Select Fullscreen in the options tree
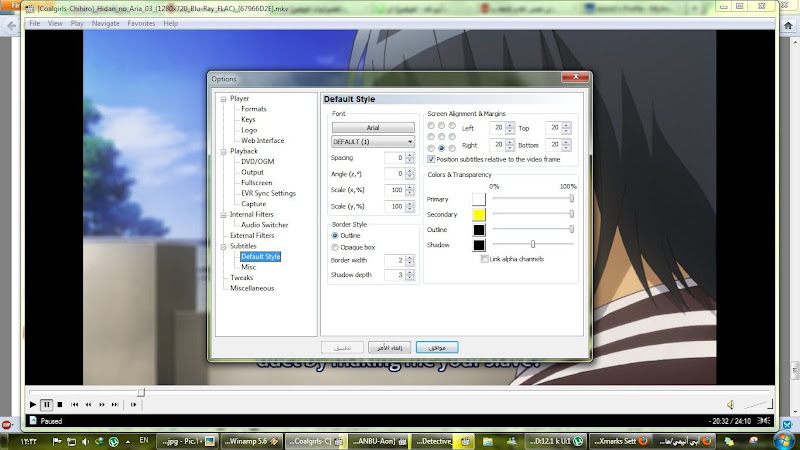The width and height of the screenshot is (800, 450). (x=257, y=183)
